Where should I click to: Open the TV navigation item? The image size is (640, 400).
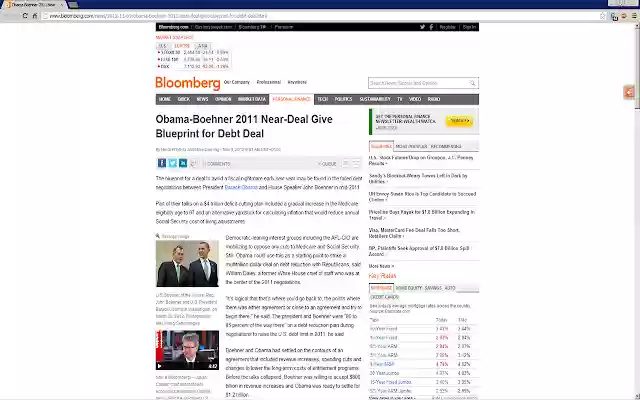400,99
